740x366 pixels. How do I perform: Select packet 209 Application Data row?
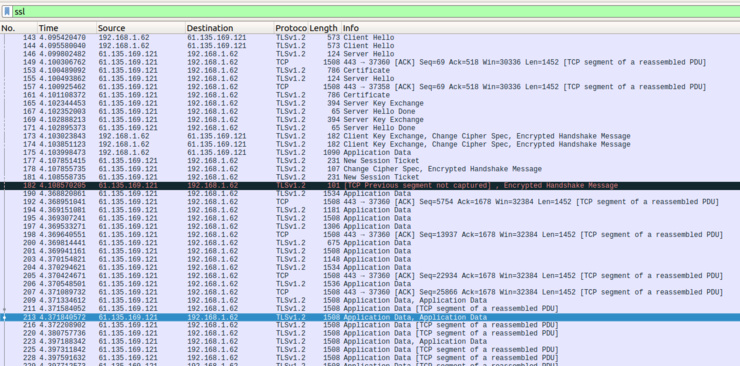tap(370, 301)
